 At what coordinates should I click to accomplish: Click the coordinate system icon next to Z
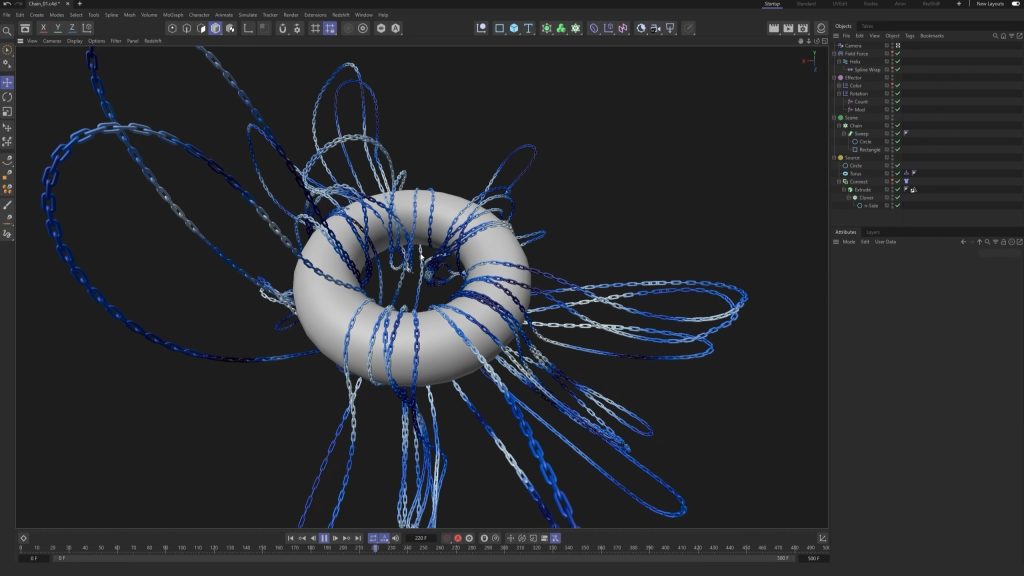point(87,28)
